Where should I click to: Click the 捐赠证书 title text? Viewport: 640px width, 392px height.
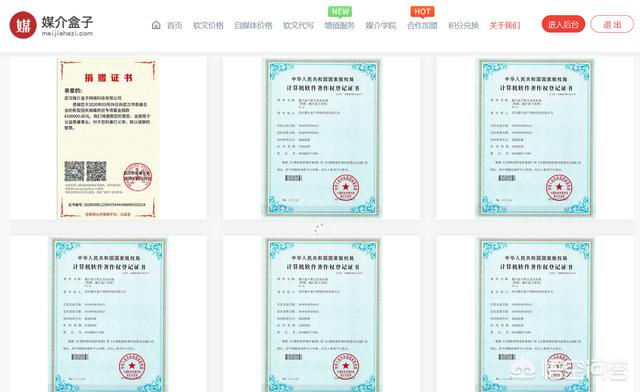point(109,78)
